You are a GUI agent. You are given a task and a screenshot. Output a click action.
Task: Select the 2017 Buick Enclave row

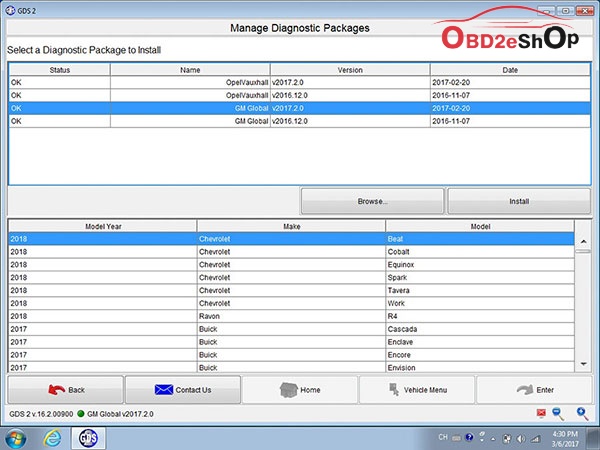pos(291,342)
